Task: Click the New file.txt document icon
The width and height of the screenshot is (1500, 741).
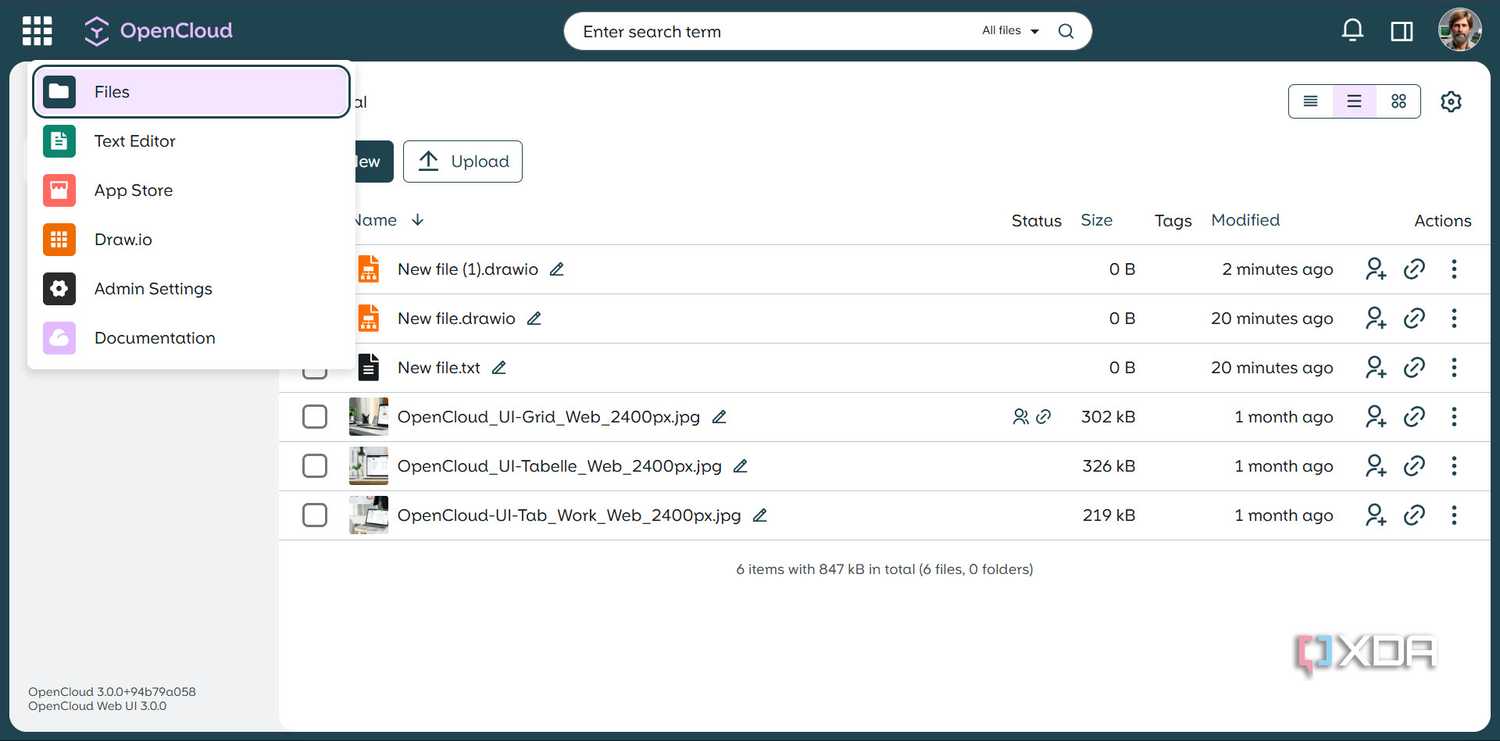Action: [x=369, y=367]
